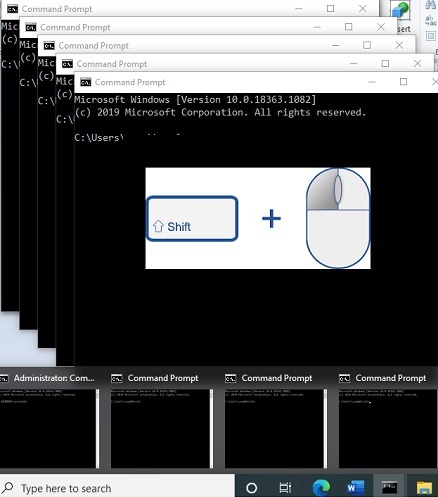Open File Explorer from the taskbar

[x=424, y=488]
